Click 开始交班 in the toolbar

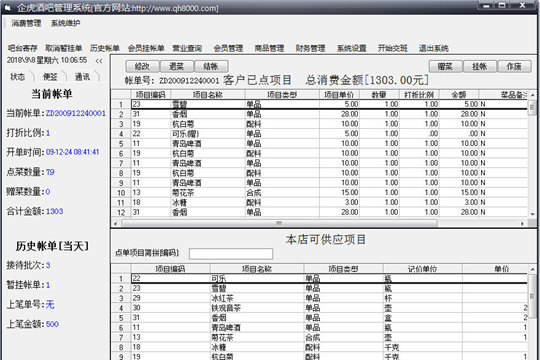(x=392, y=48)
